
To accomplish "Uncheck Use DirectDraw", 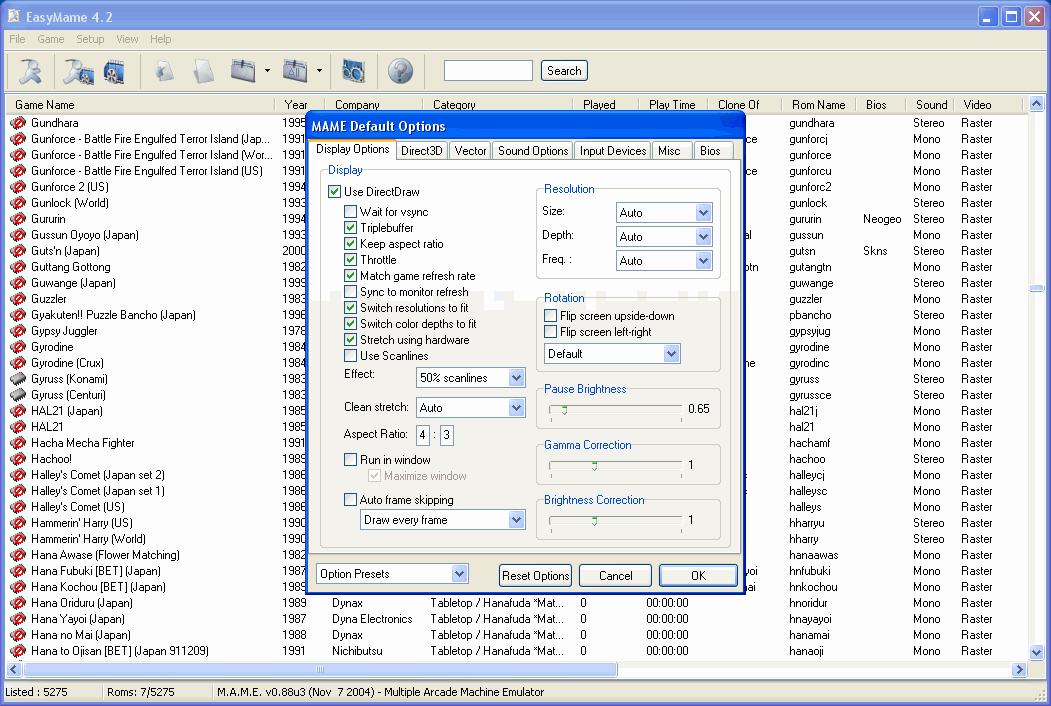I will coord(334,192).
